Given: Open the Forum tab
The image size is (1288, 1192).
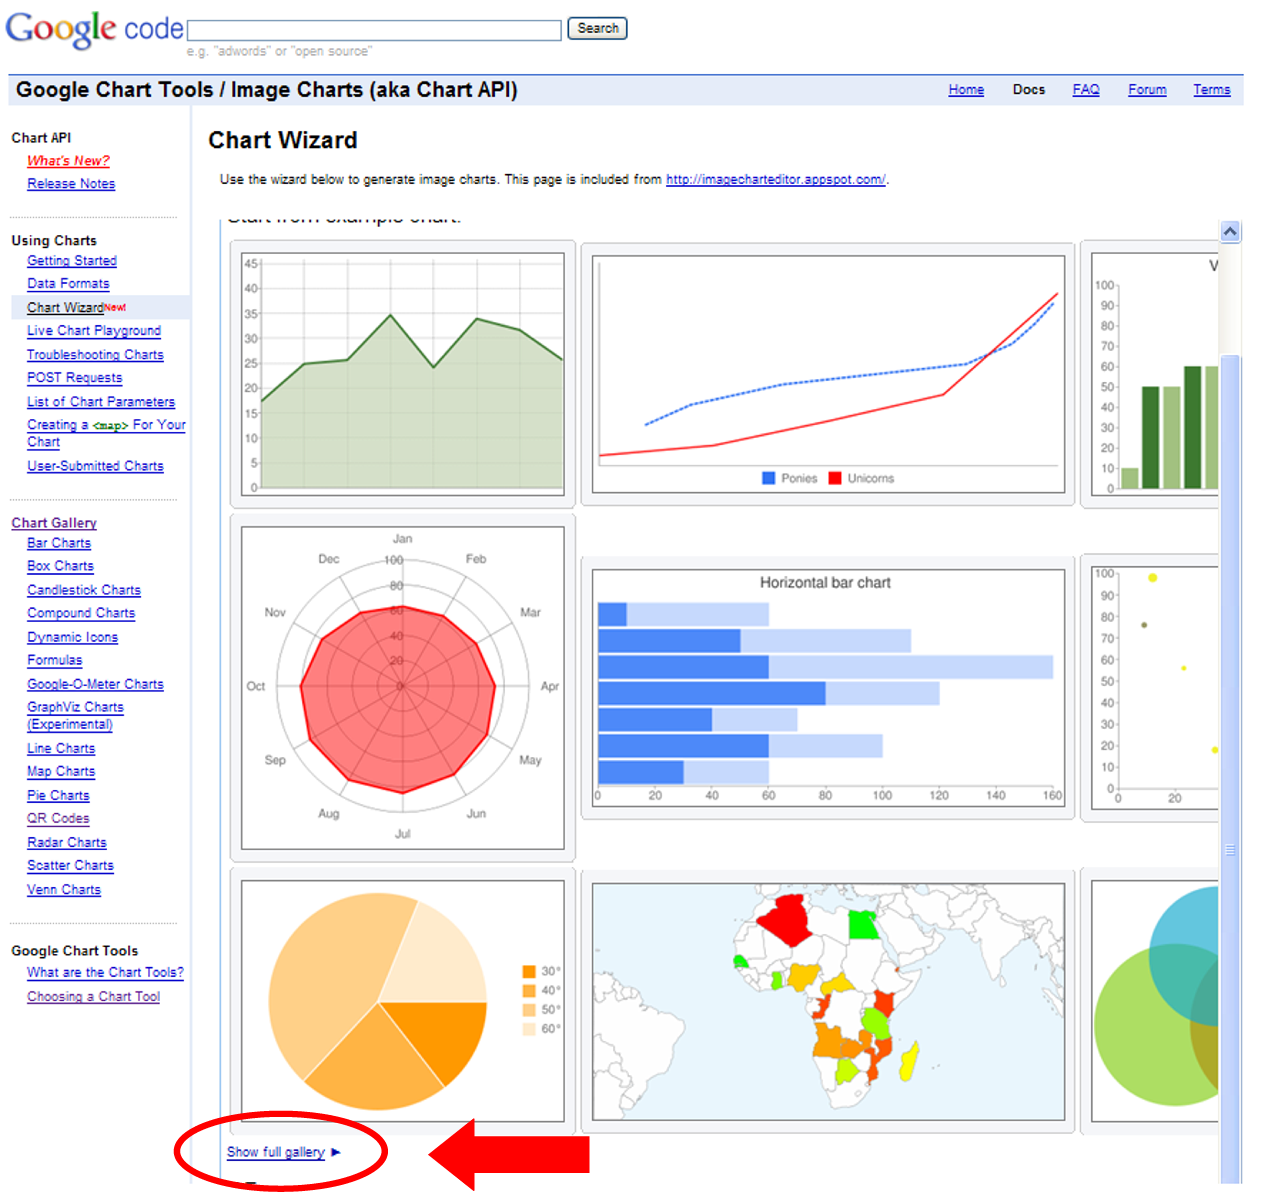Looking at the screenshot, I should [x=1147, y=89].
